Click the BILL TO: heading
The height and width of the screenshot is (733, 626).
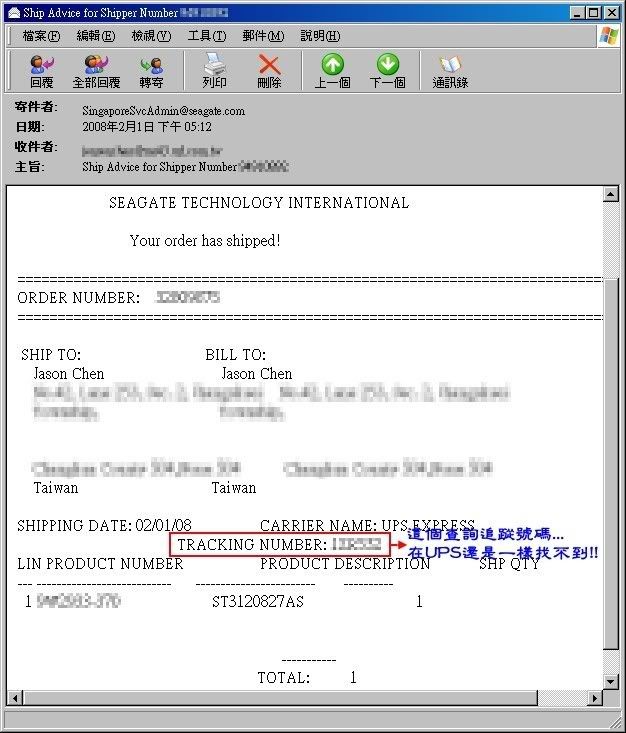(236, 355)
